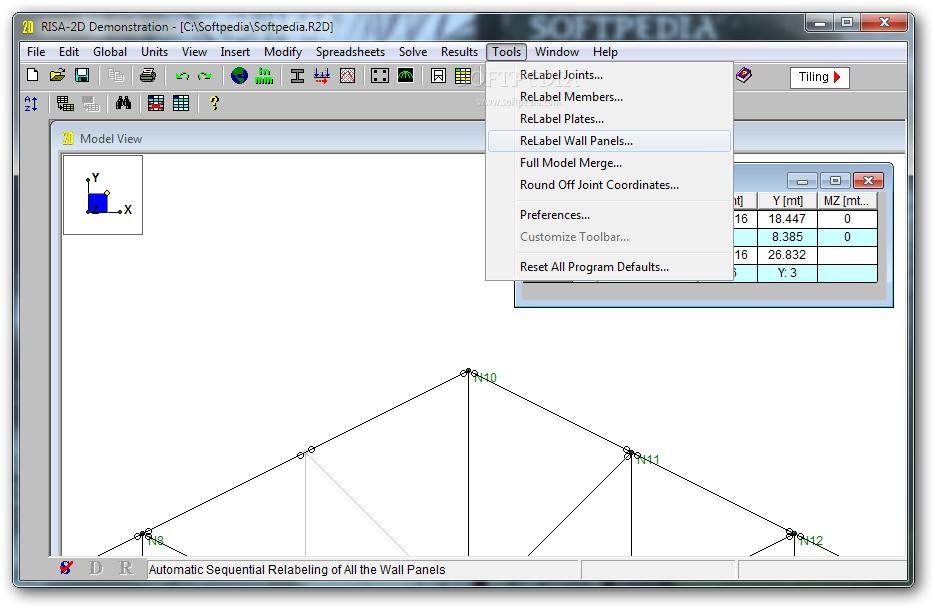Select cell with value 18.447
This screenshot has width=935, height=608.
click(787, 219)
